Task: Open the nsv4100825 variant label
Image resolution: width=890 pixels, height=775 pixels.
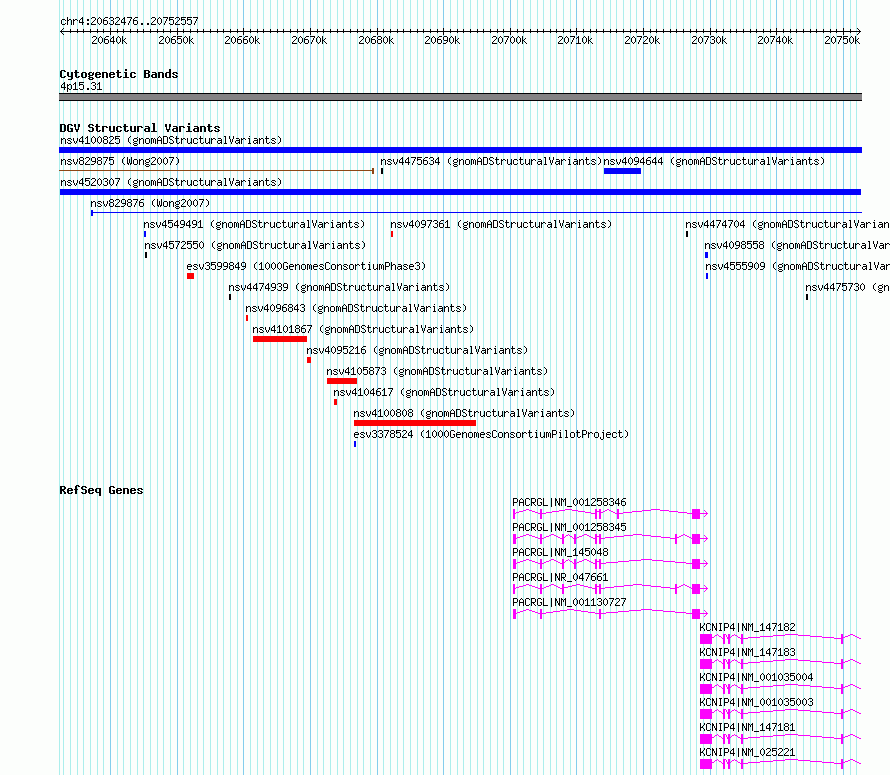Action: click(171, 140)
